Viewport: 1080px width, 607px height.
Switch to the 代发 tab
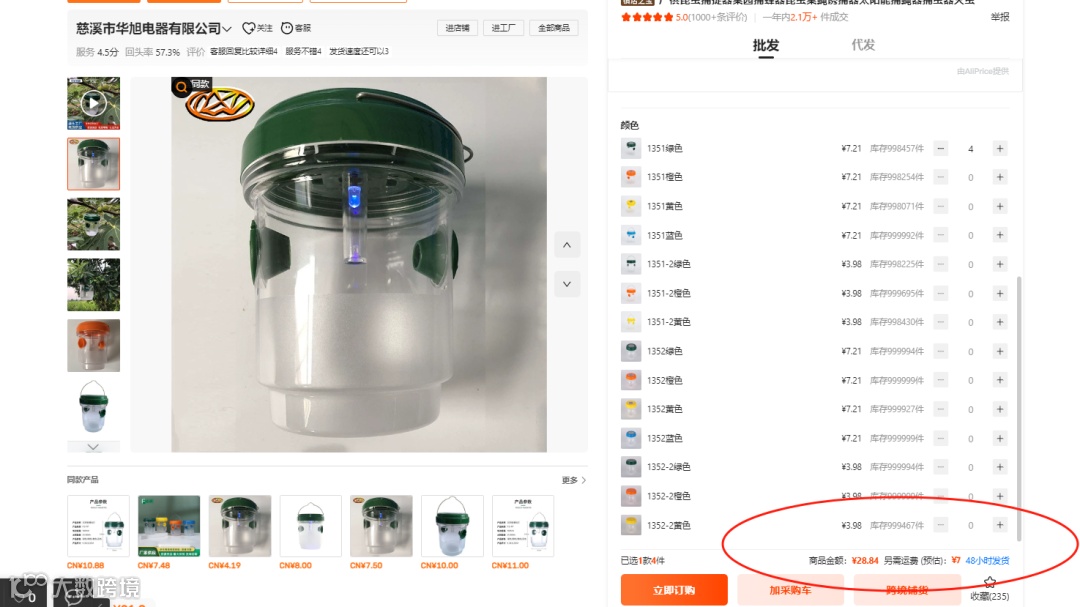(862, 45)
